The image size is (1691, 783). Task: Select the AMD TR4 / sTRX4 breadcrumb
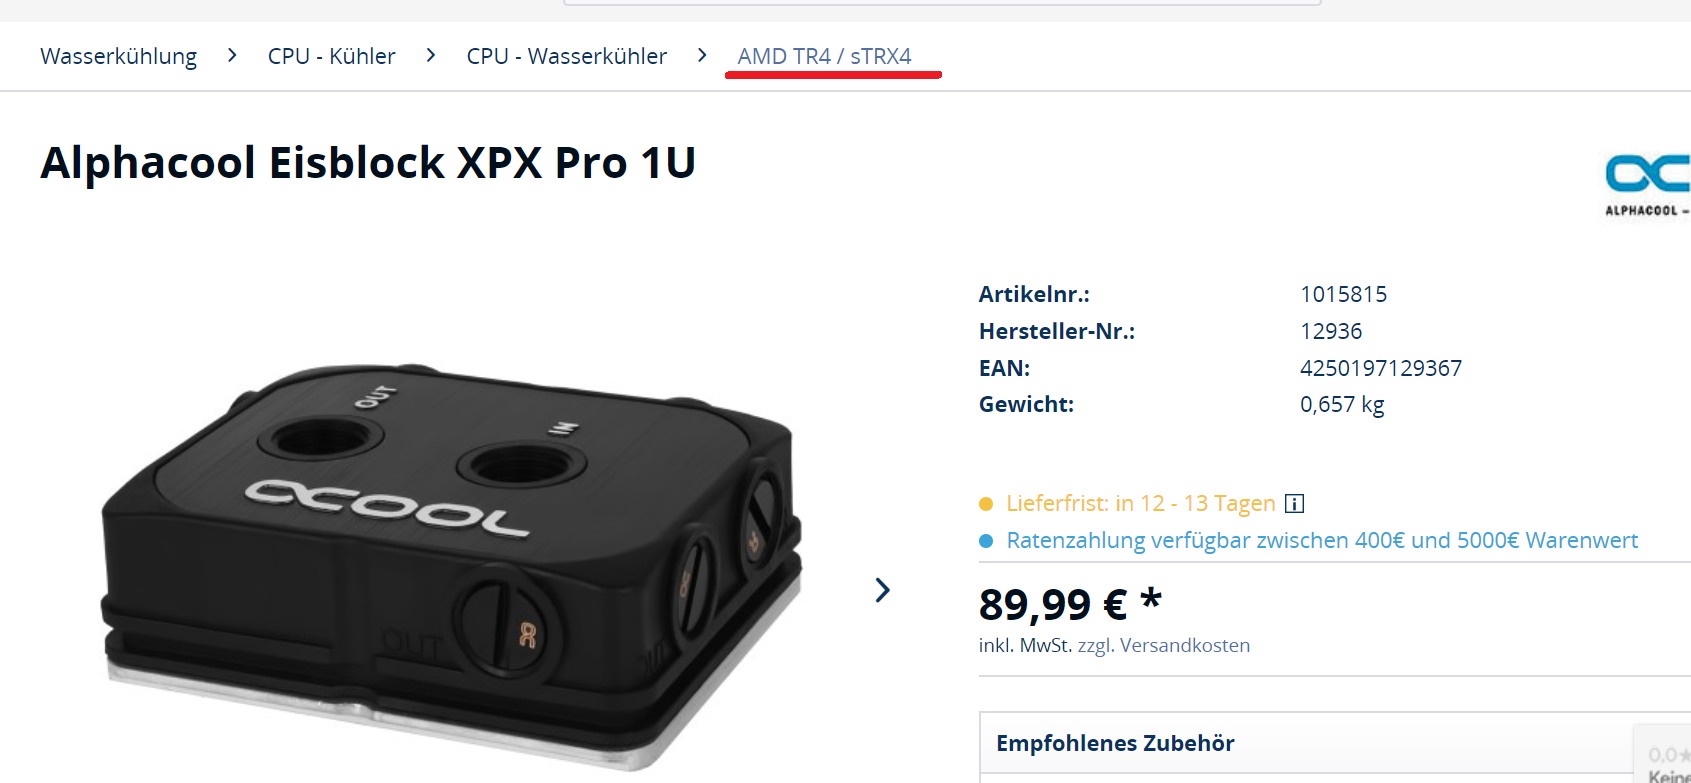824,56
